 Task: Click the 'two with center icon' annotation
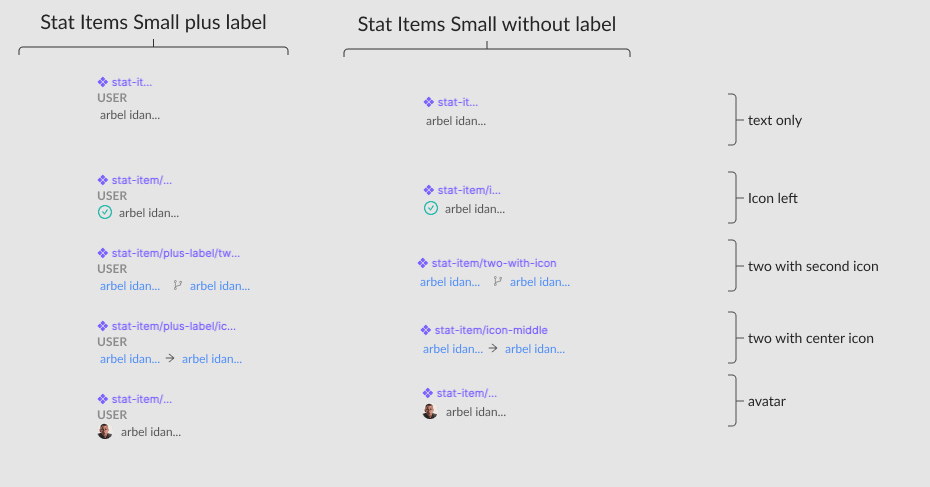tap(811, 338)
